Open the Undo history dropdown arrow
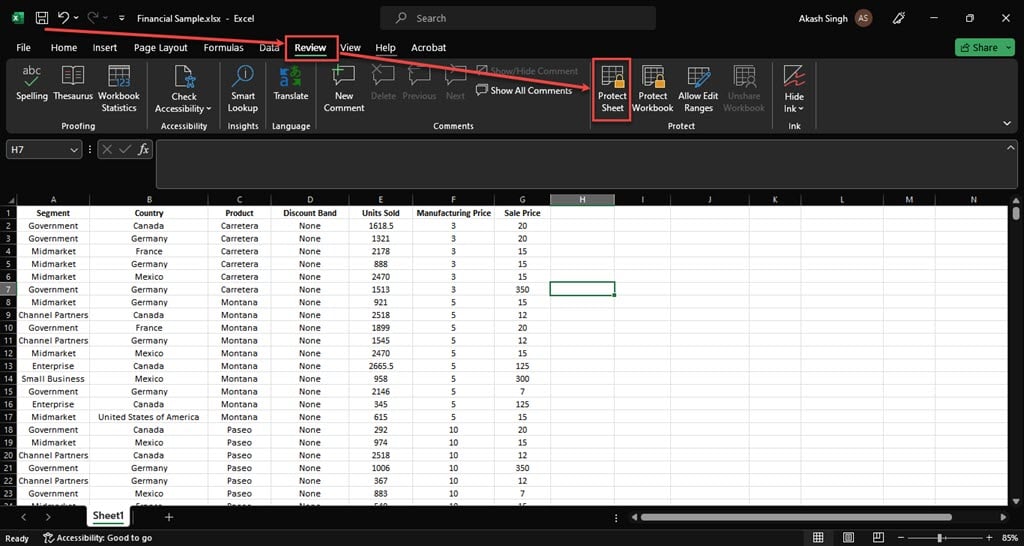This screenshot has width=1024, height=546. [x=76, y=18]
